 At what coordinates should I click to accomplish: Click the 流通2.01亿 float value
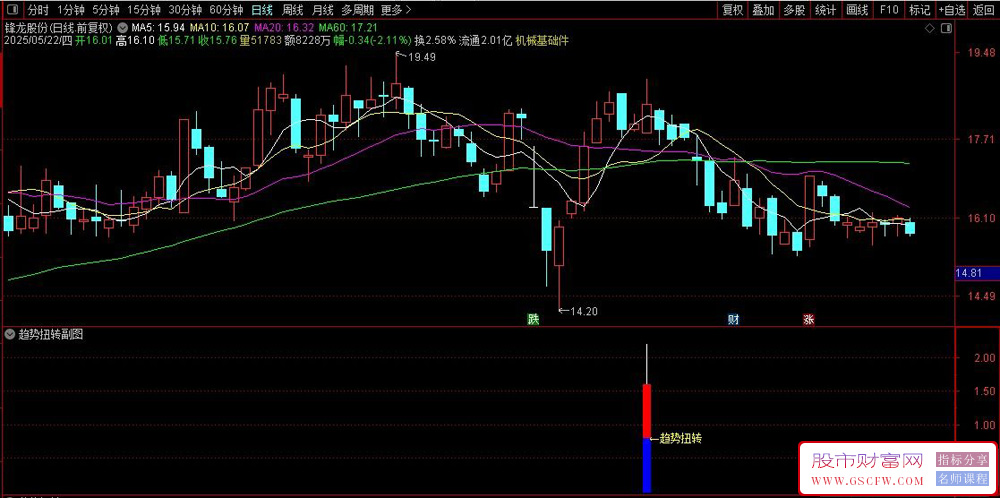(486, 40)
